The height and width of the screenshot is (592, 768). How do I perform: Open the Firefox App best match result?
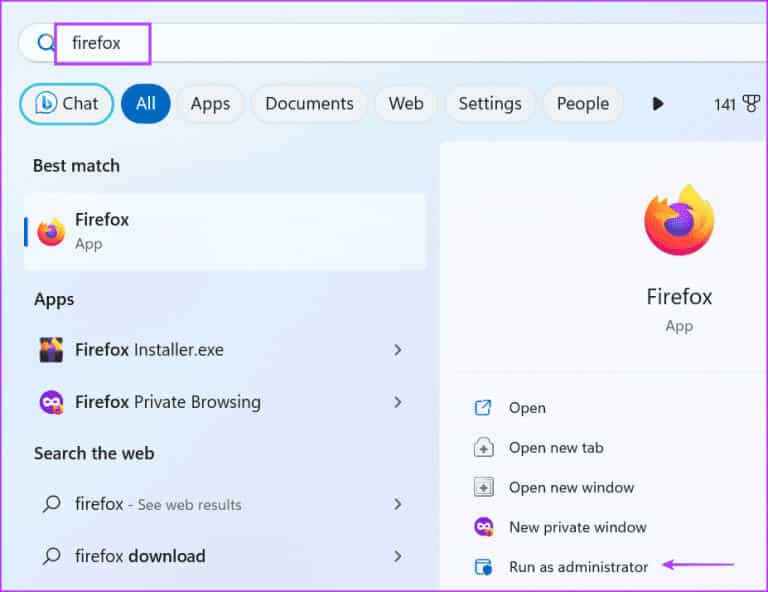225,232
